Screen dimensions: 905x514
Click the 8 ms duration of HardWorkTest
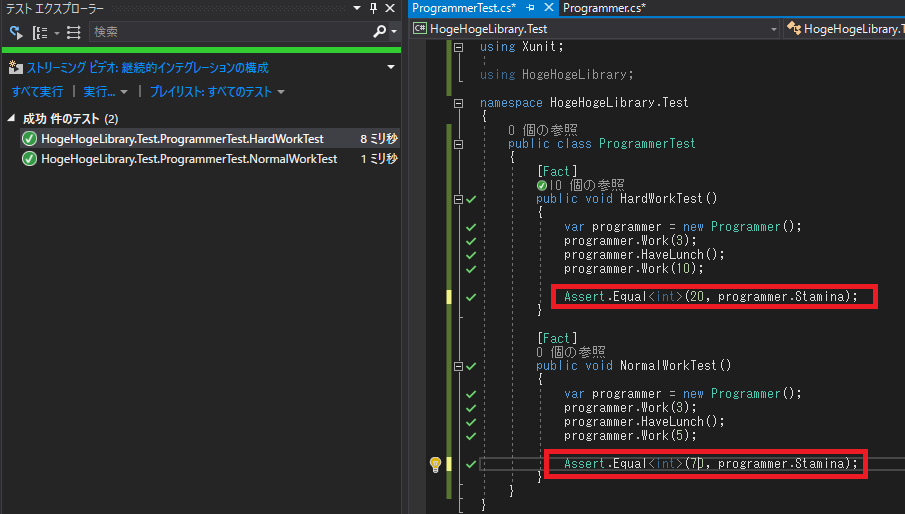click(379, 138)
